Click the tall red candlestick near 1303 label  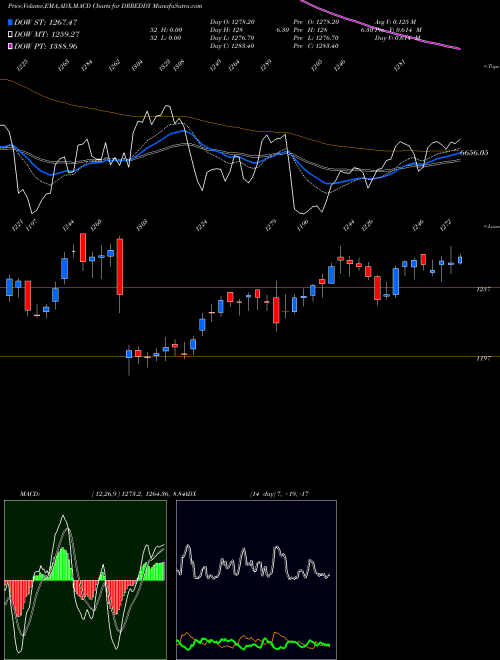tap(120, 267)
